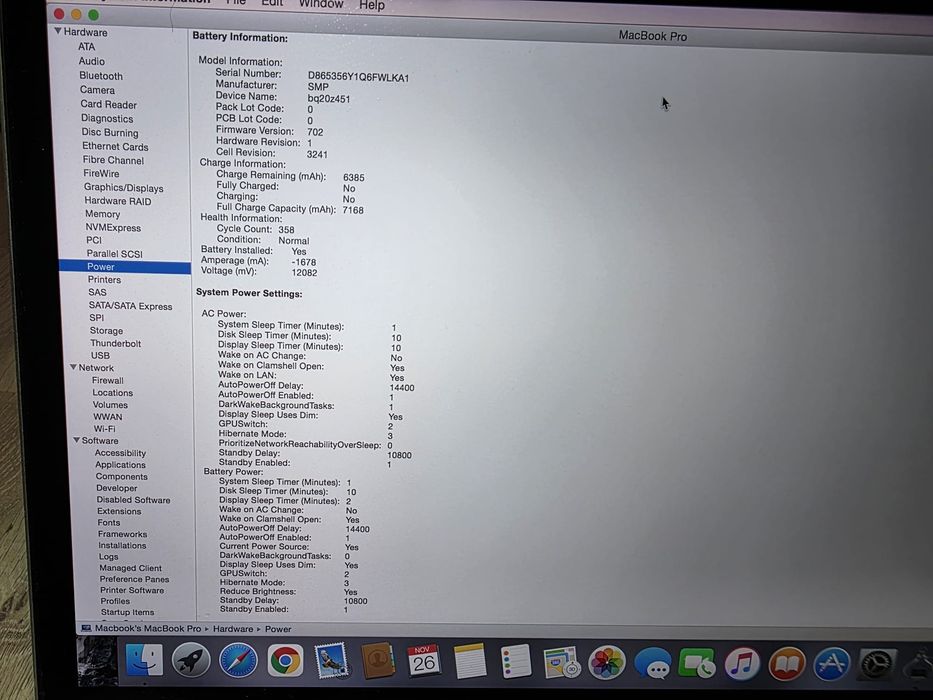Click Power in the path bar
933x700 pixels.
tap(278, 629)
